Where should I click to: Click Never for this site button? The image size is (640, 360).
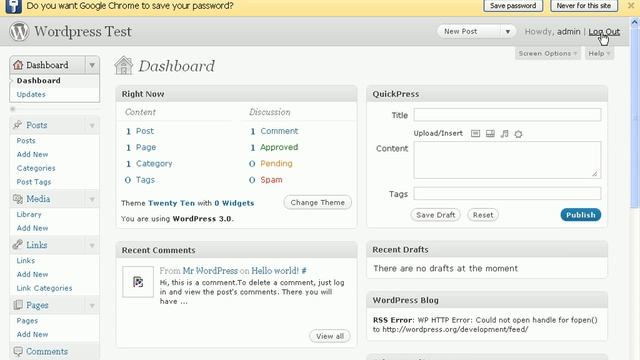point(584,6)
